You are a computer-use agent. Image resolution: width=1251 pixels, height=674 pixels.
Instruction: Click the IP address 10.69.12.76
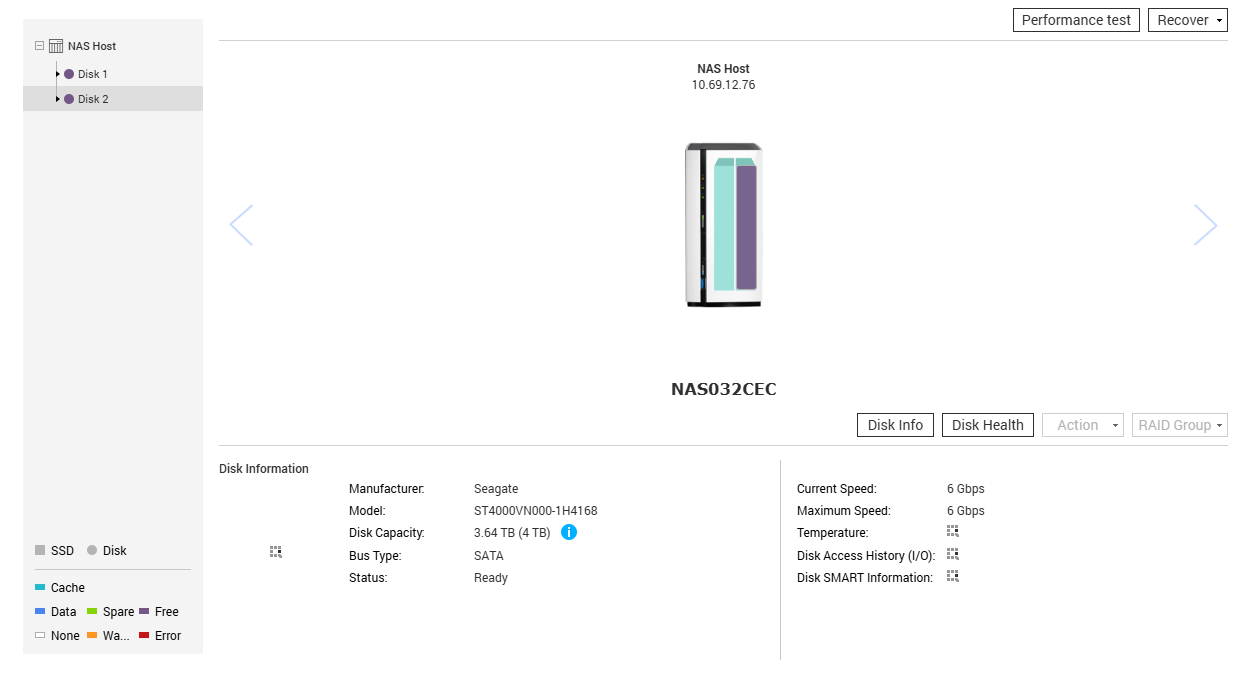pyautogui.click(x=723, y=85)
